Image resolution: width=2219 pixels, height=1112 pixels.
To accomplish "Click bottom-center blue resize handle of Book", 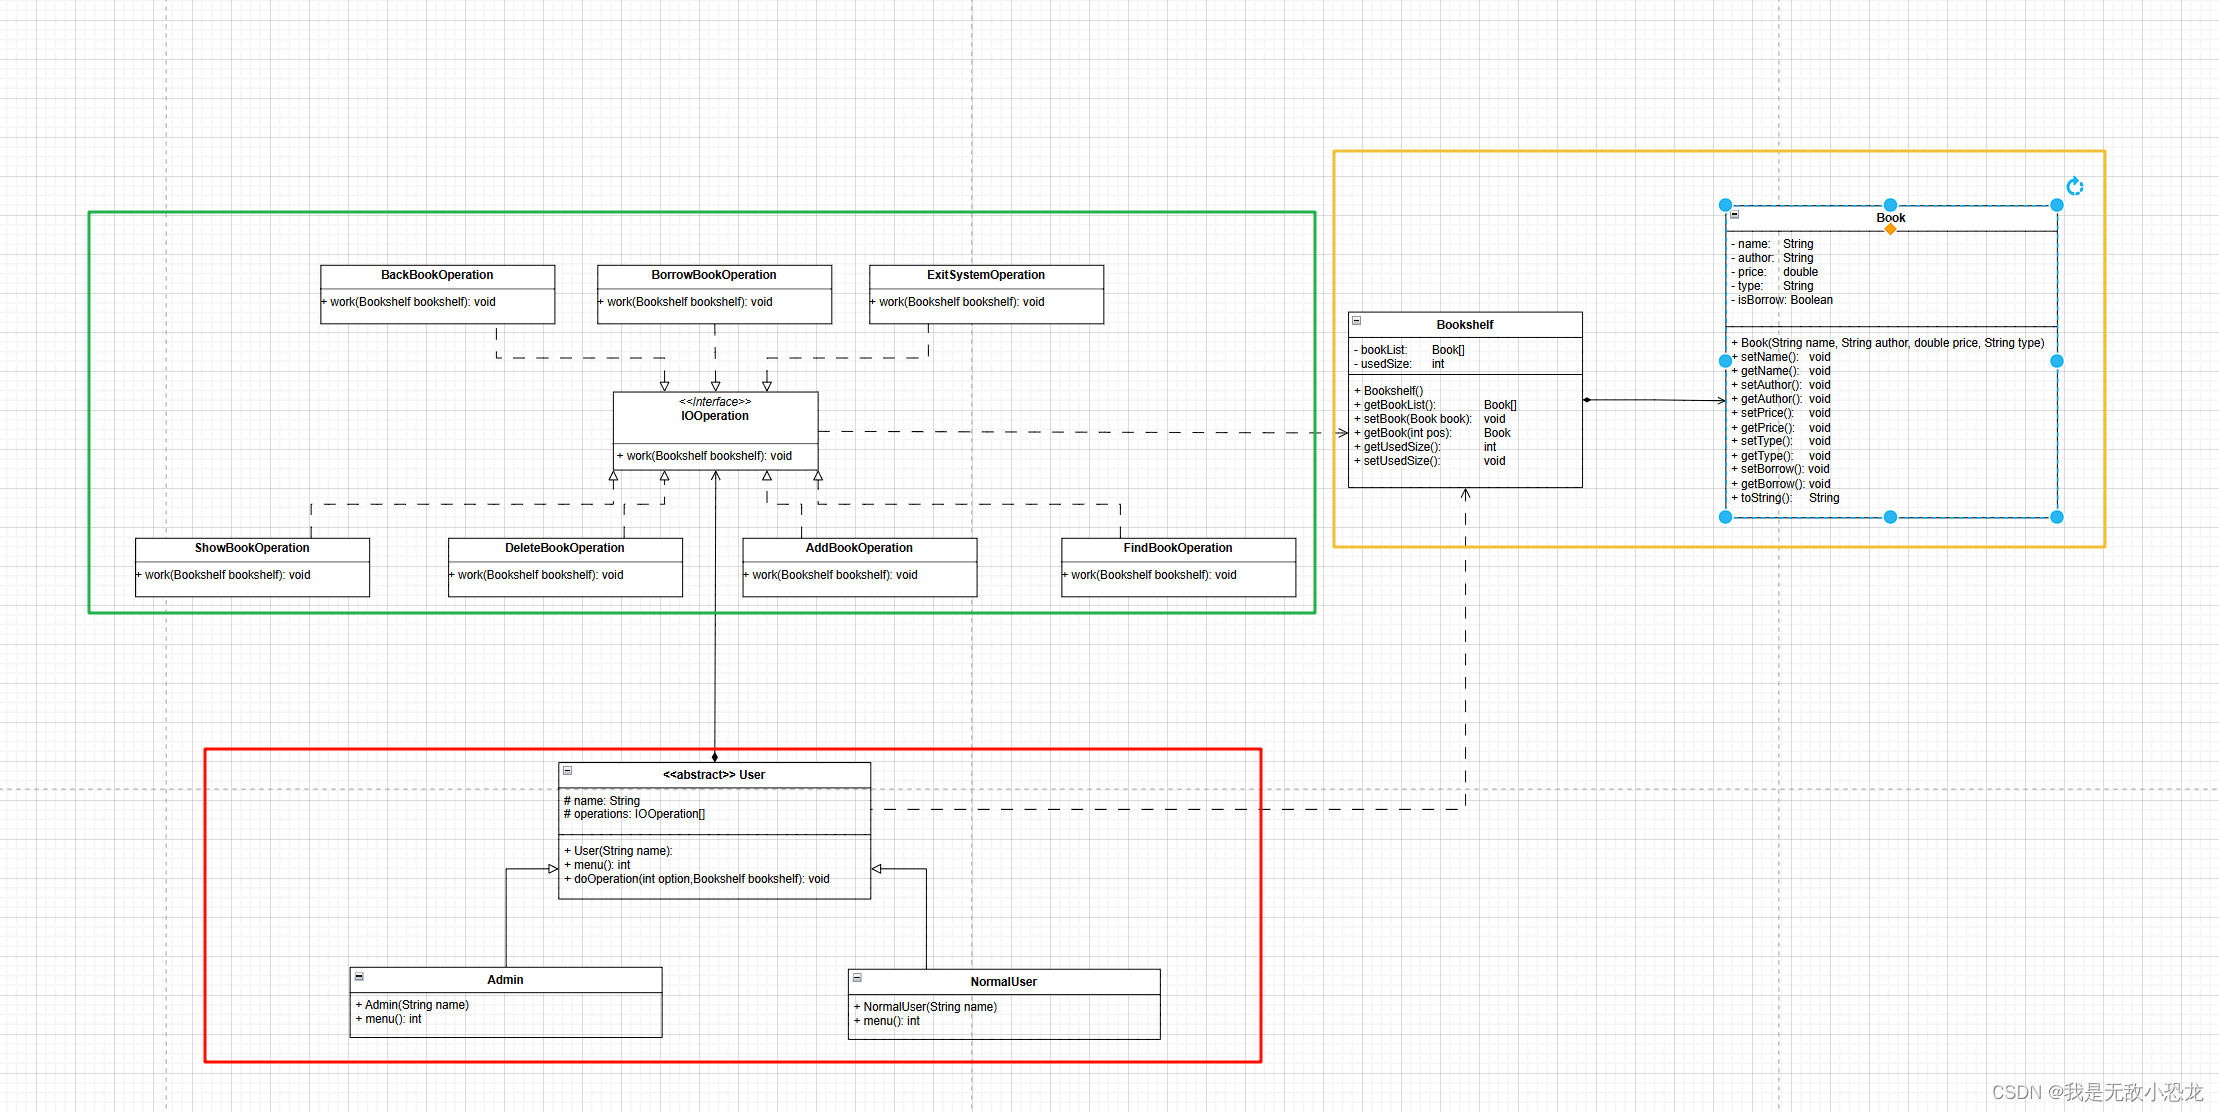I will [x=1890, y=517].
